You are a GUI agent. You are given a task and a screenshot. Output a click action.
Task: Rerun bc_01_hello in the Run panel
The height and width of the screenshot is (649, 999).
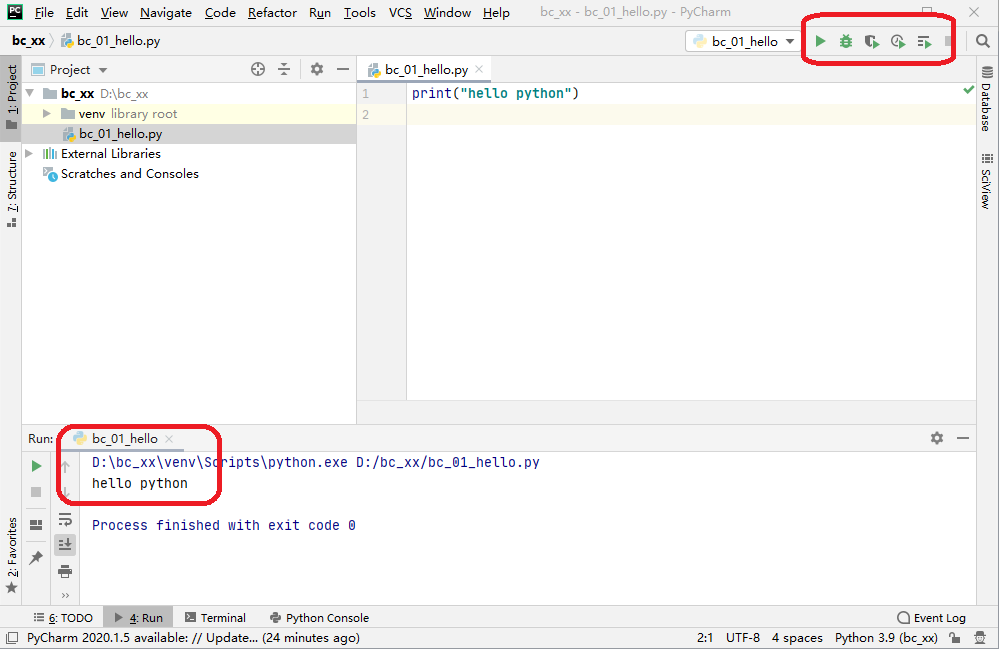click(x=36, y=466)
